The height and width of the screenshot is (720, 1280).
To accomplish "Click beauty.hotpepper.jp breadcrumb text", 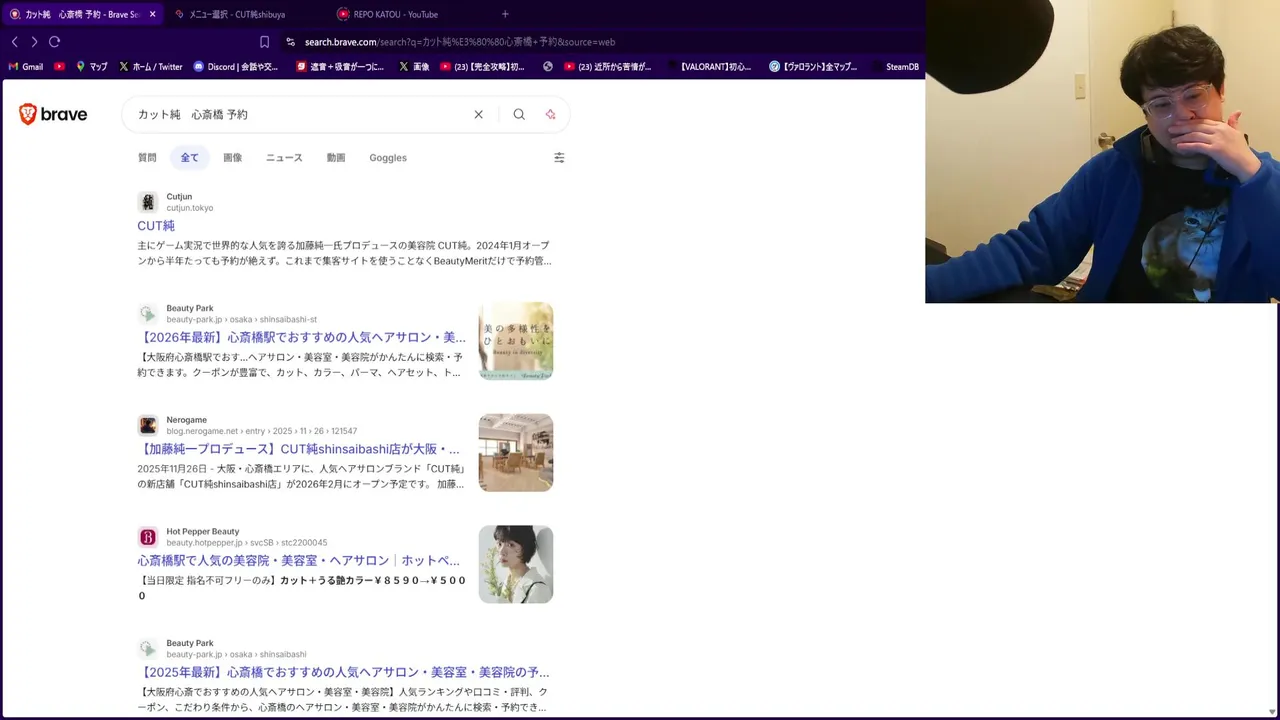I will coord(247,543).
